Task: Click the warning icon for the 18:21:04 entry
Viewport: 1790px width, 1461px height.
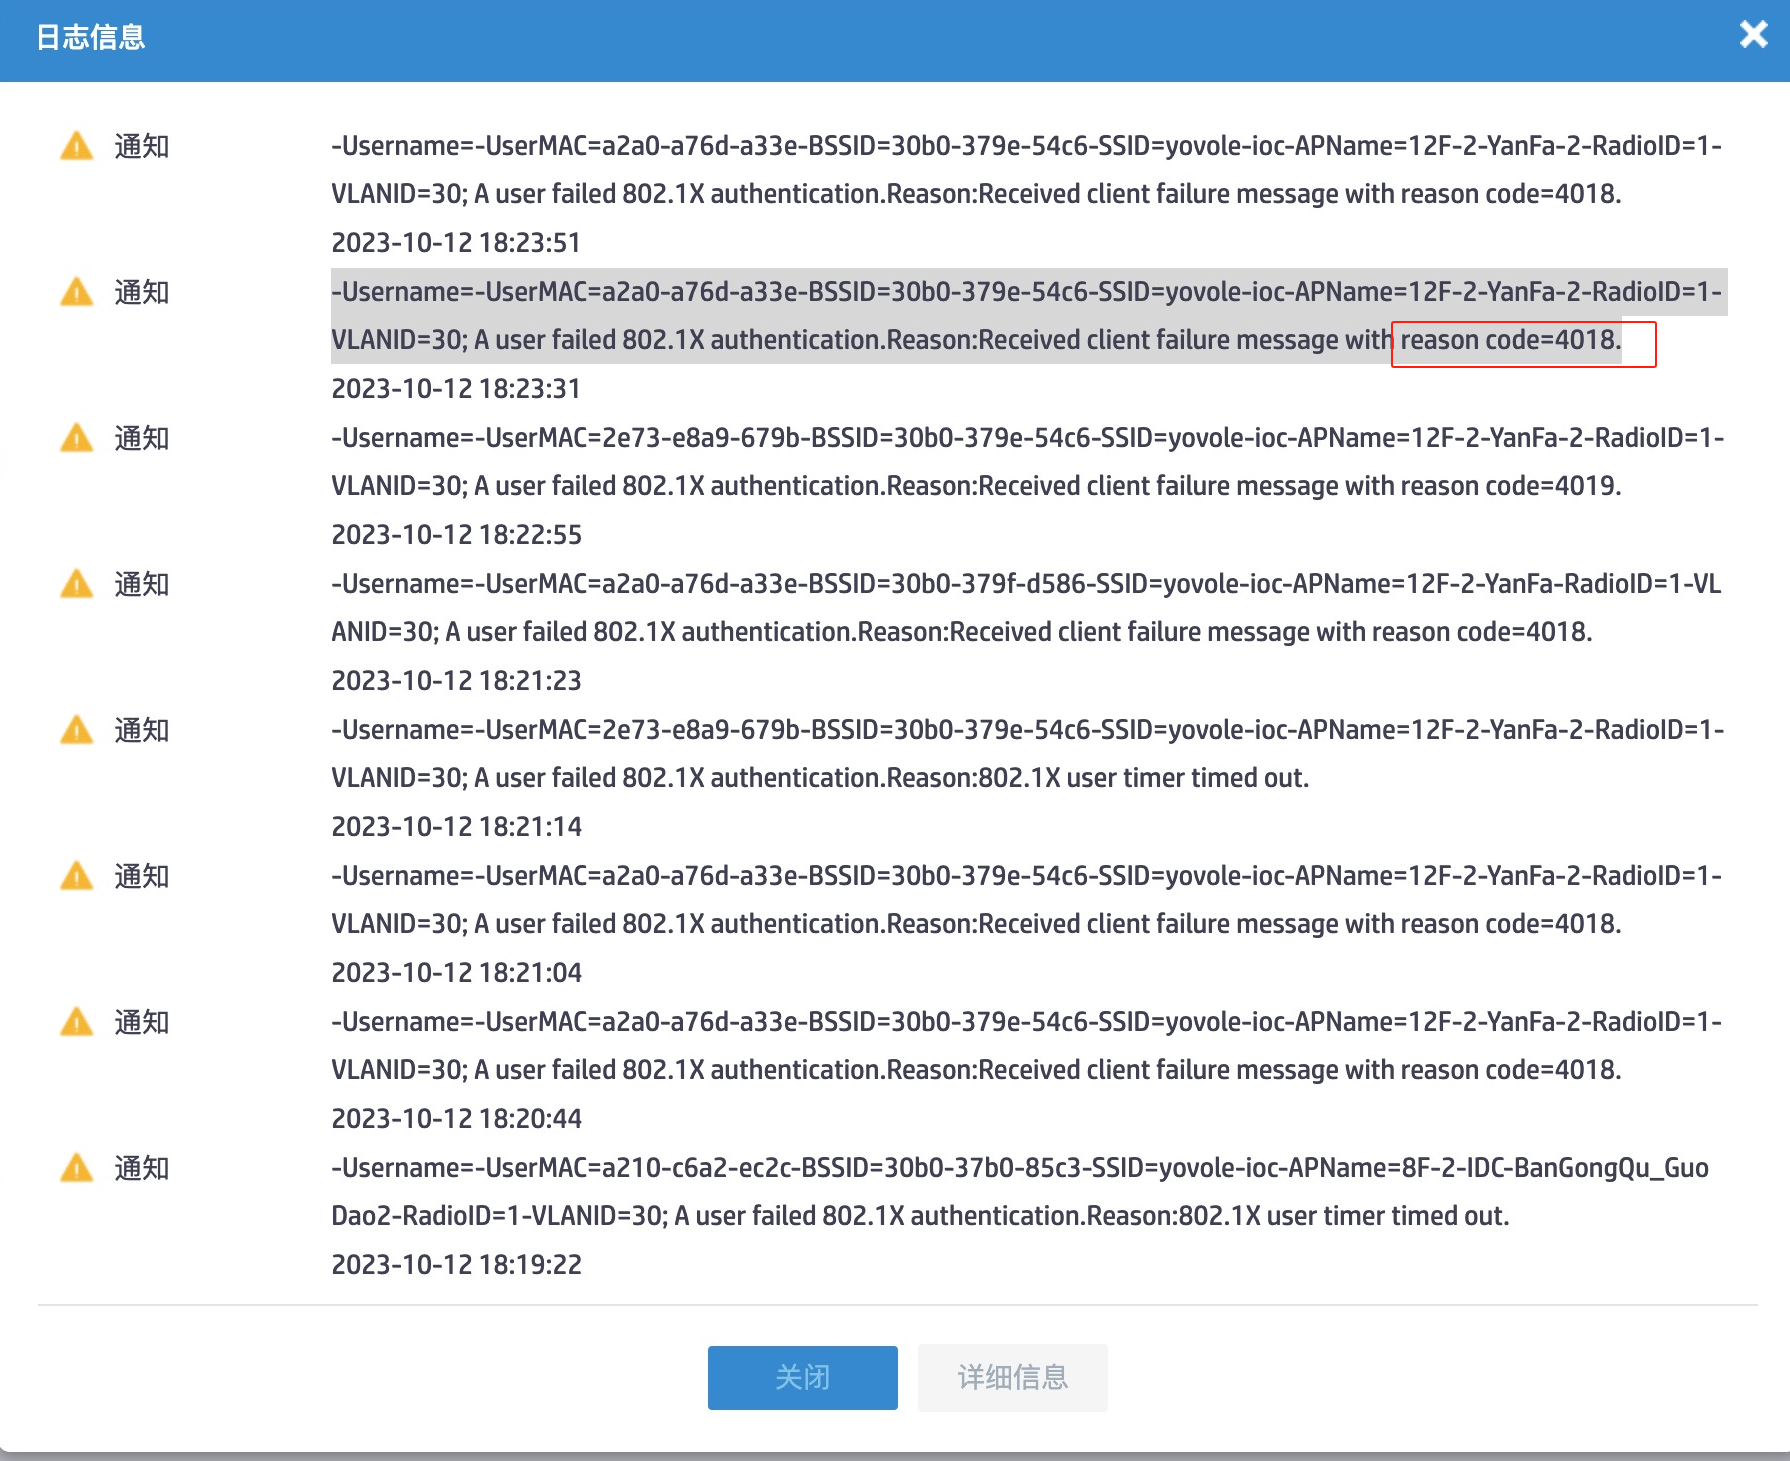Action: pos(77,876)
